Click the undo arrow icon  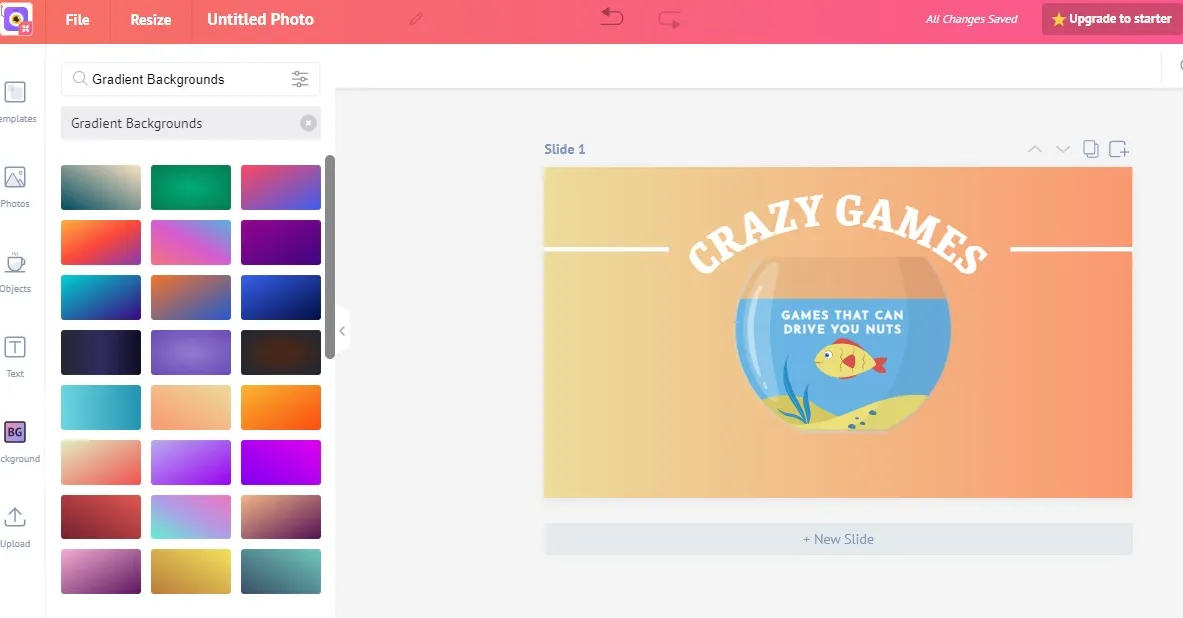612,17
